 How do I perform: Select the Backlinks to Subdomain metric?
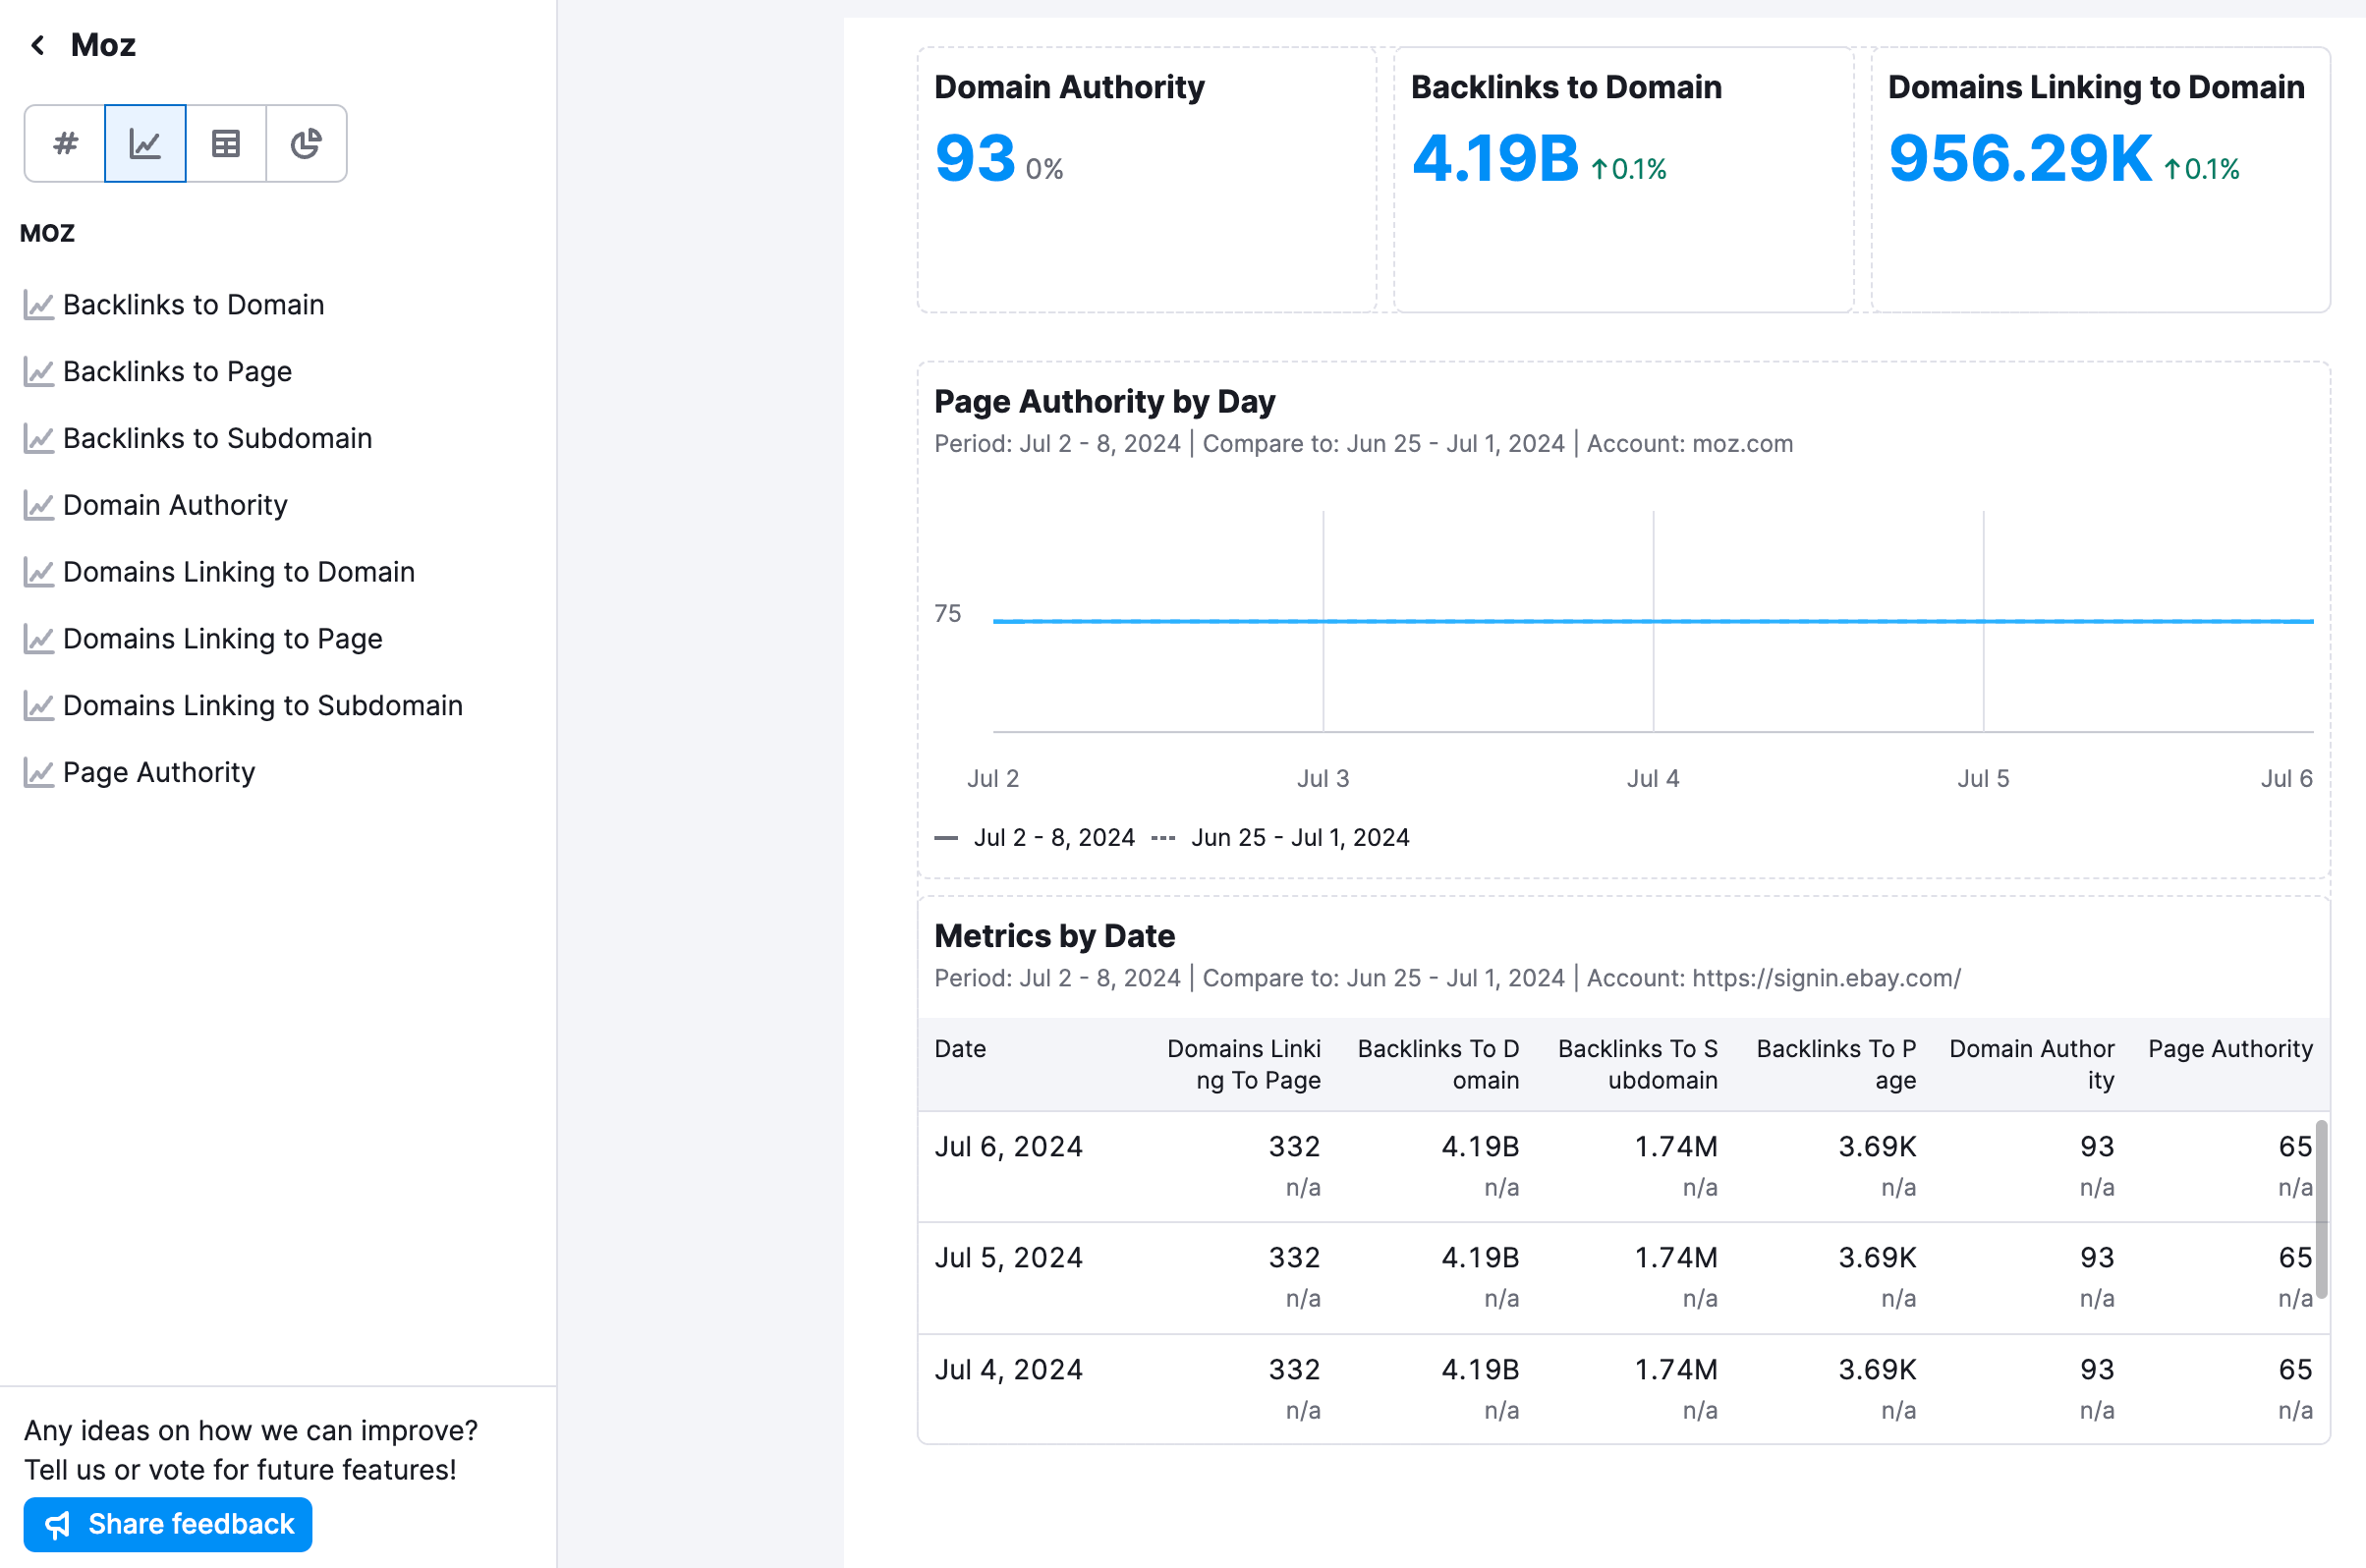(x=216, y=438)
